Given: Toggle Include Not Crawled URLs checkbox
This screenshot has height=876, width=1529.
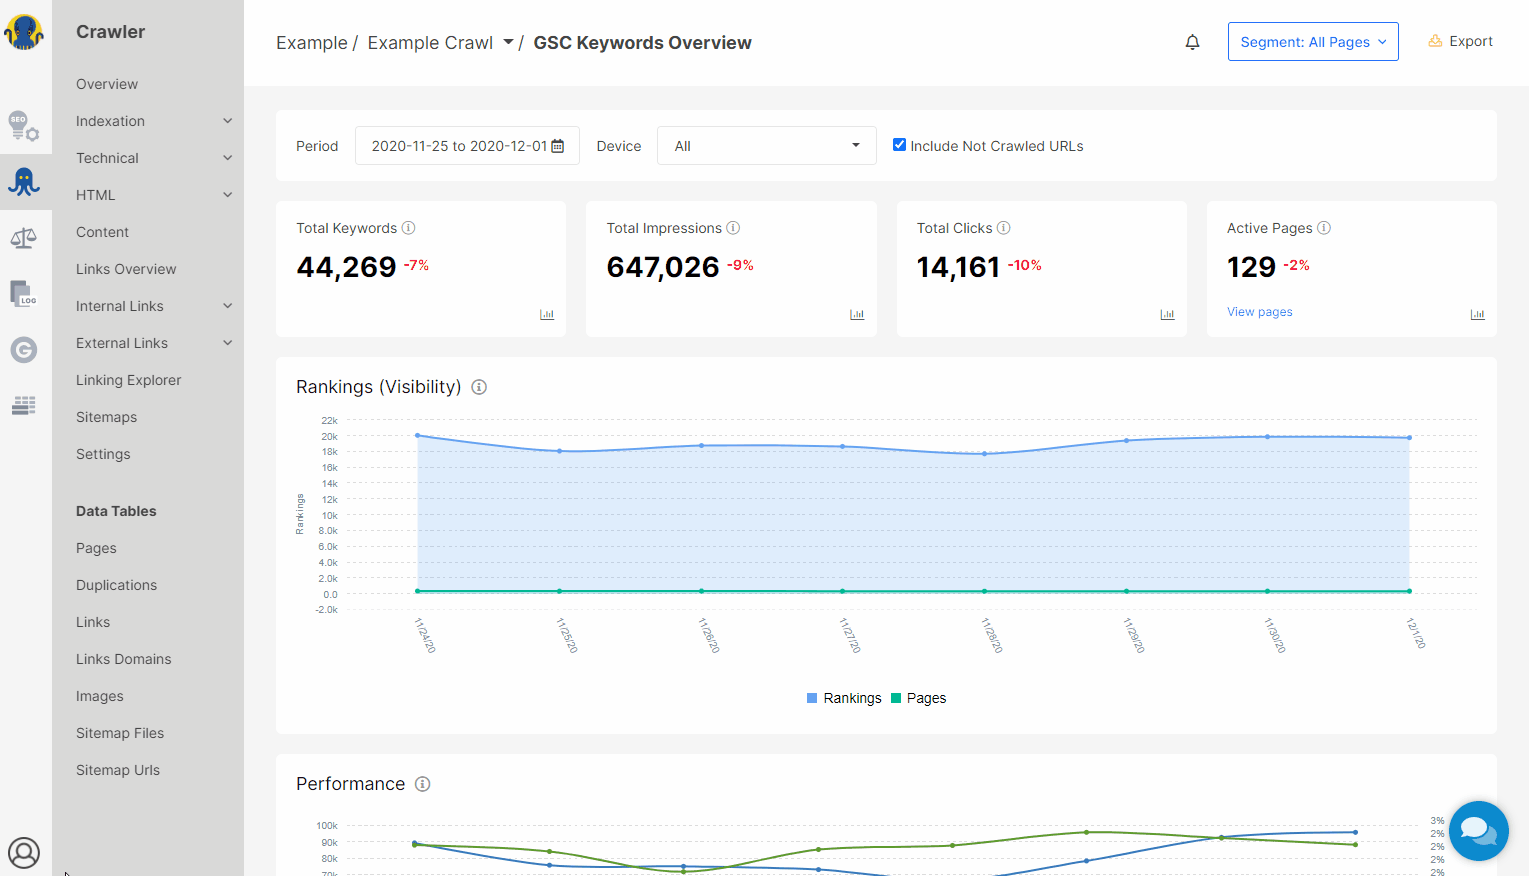Looking at the screenshot, I should tap(899, 145).
